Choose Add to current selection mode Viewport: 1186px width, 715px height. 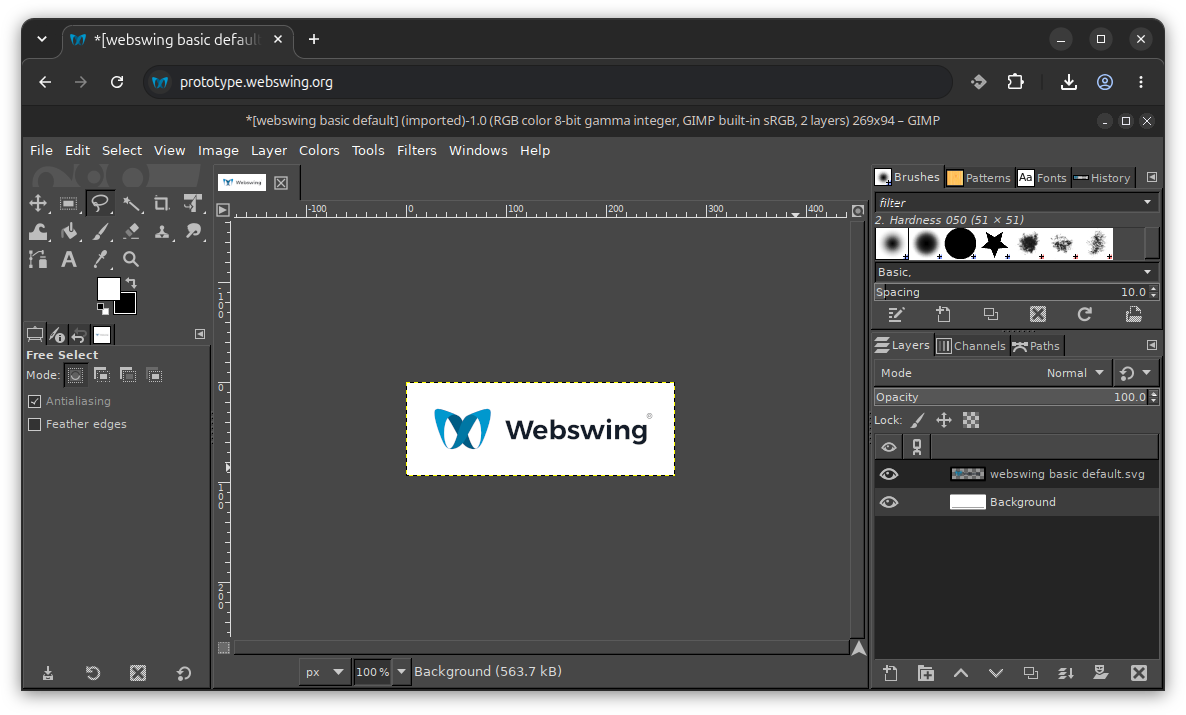(x=101, y=375)
